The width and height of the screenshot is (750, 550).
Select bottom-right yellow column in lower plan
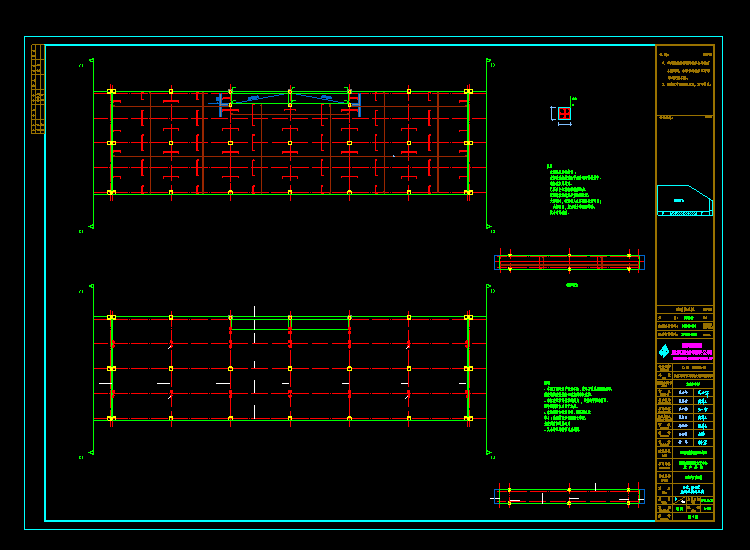coord(468,418)
